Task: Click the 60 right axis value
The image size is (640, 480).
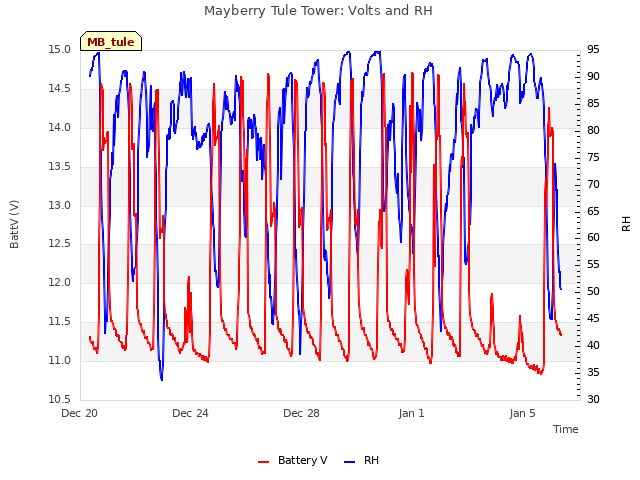Action: (593, 238)
